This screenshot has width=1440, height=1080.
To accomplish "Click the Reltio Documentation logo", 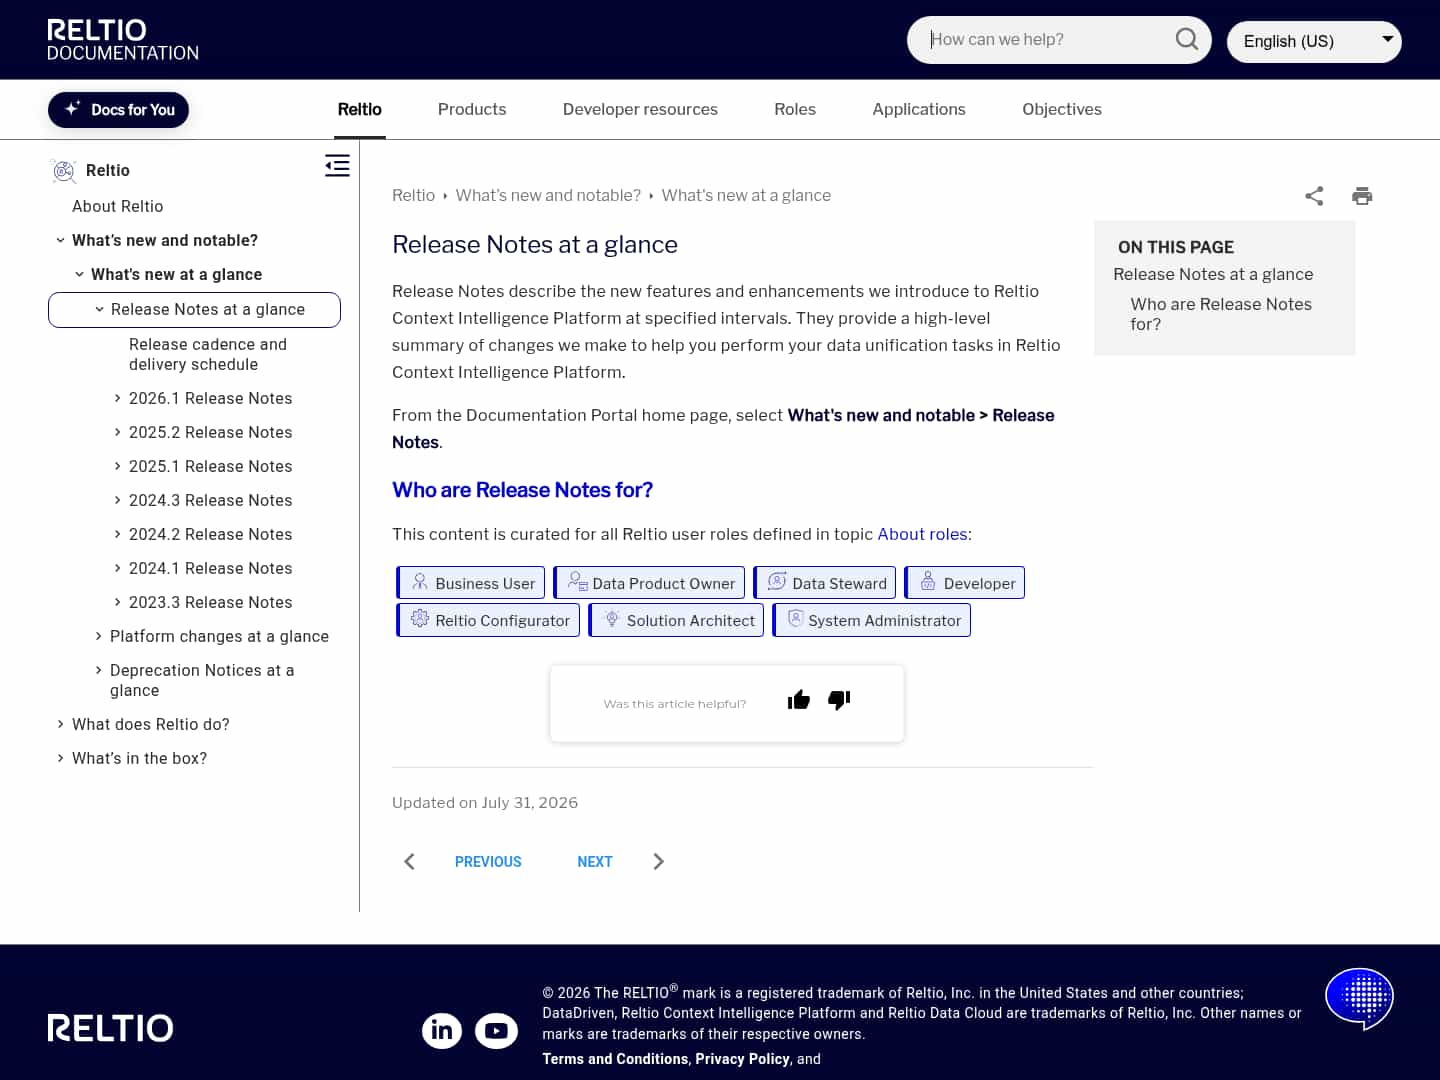I will [123, 40].
